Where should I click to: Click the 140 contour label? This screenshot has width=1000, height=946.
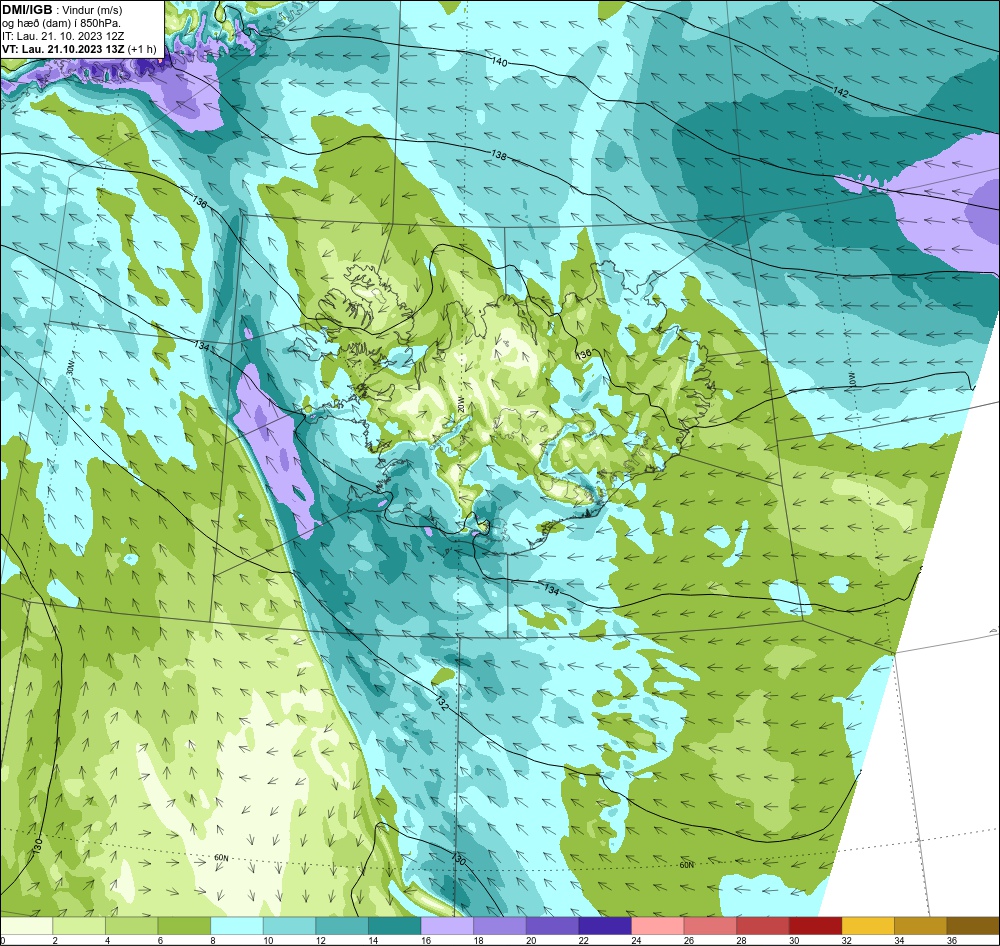pyautogui.click(x=499, y=62)
